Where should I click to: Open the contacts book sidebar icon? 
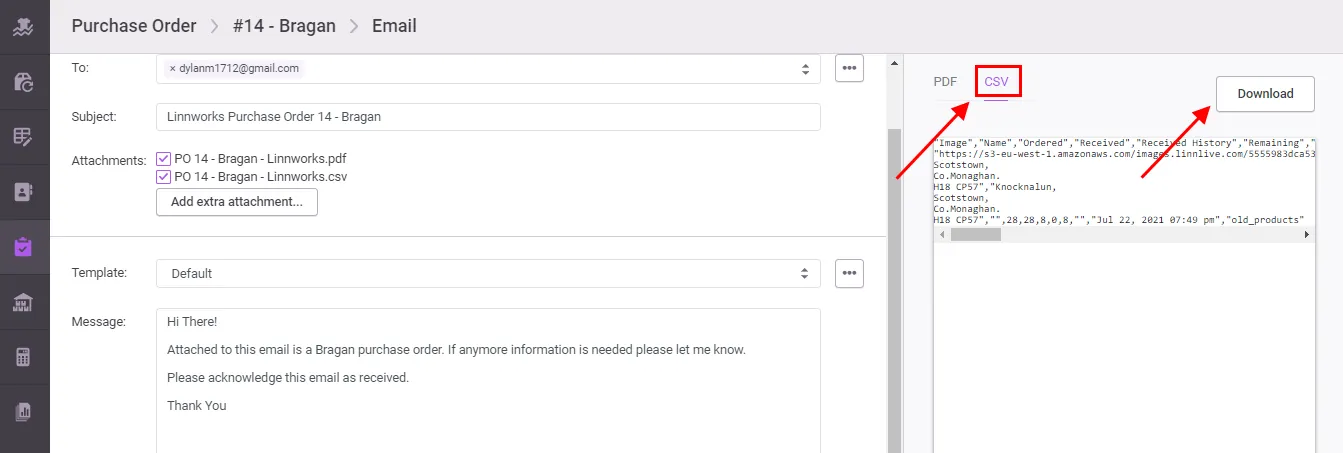tap(24, 192)
